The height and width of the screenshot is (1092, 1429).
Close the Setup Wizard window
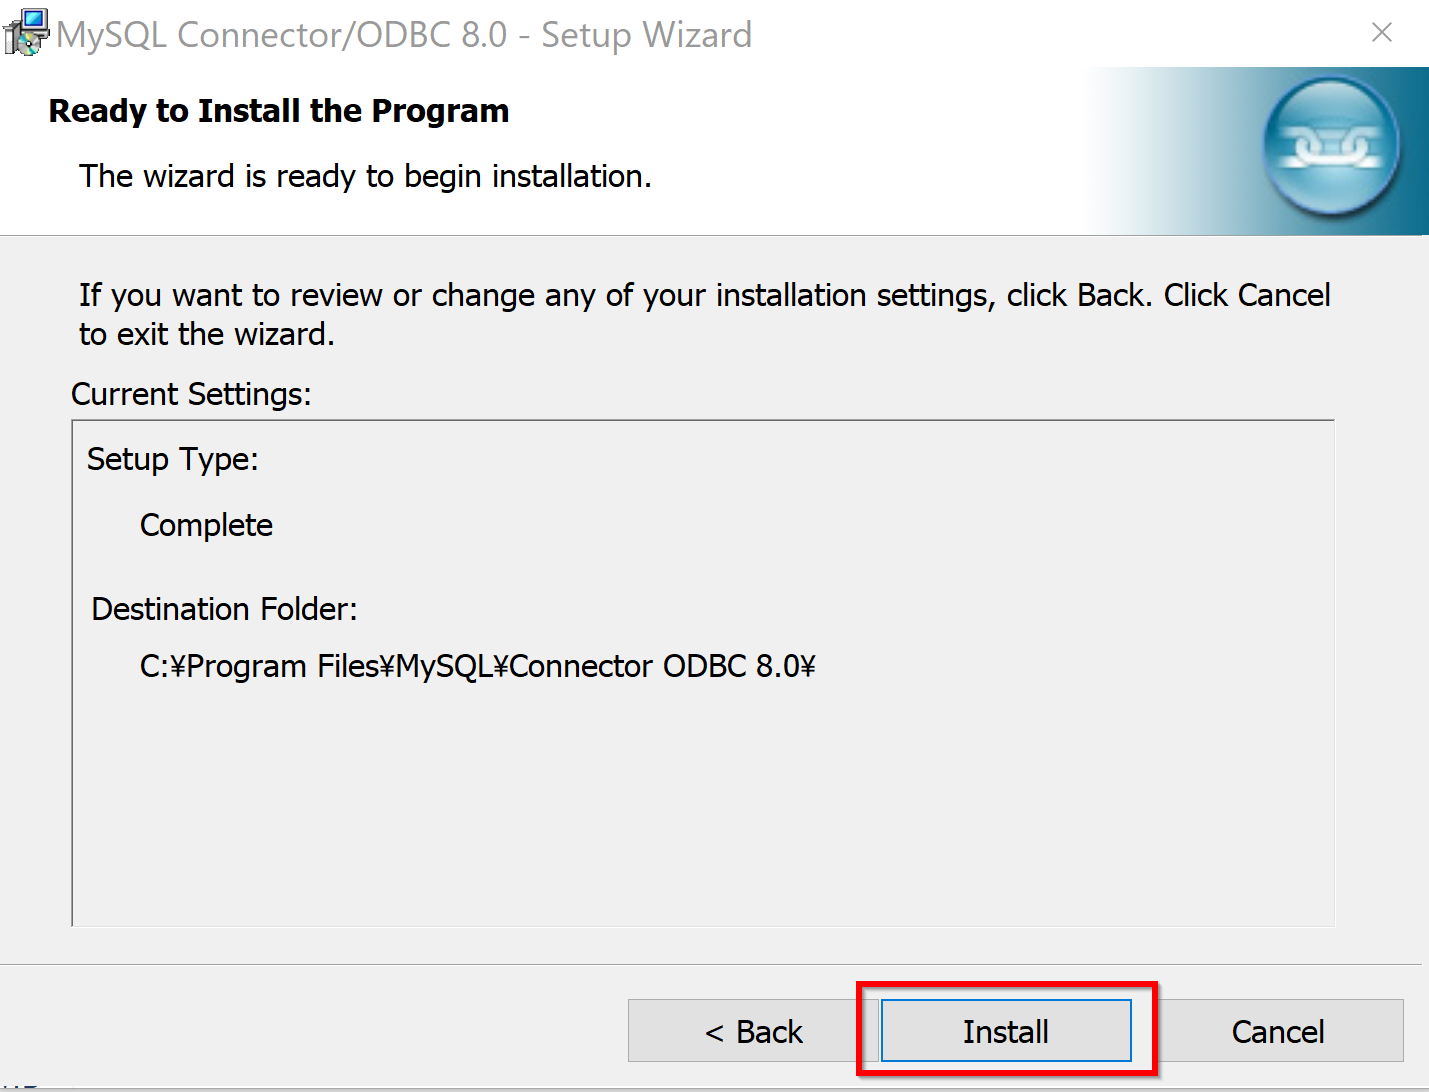[1382, 33]
